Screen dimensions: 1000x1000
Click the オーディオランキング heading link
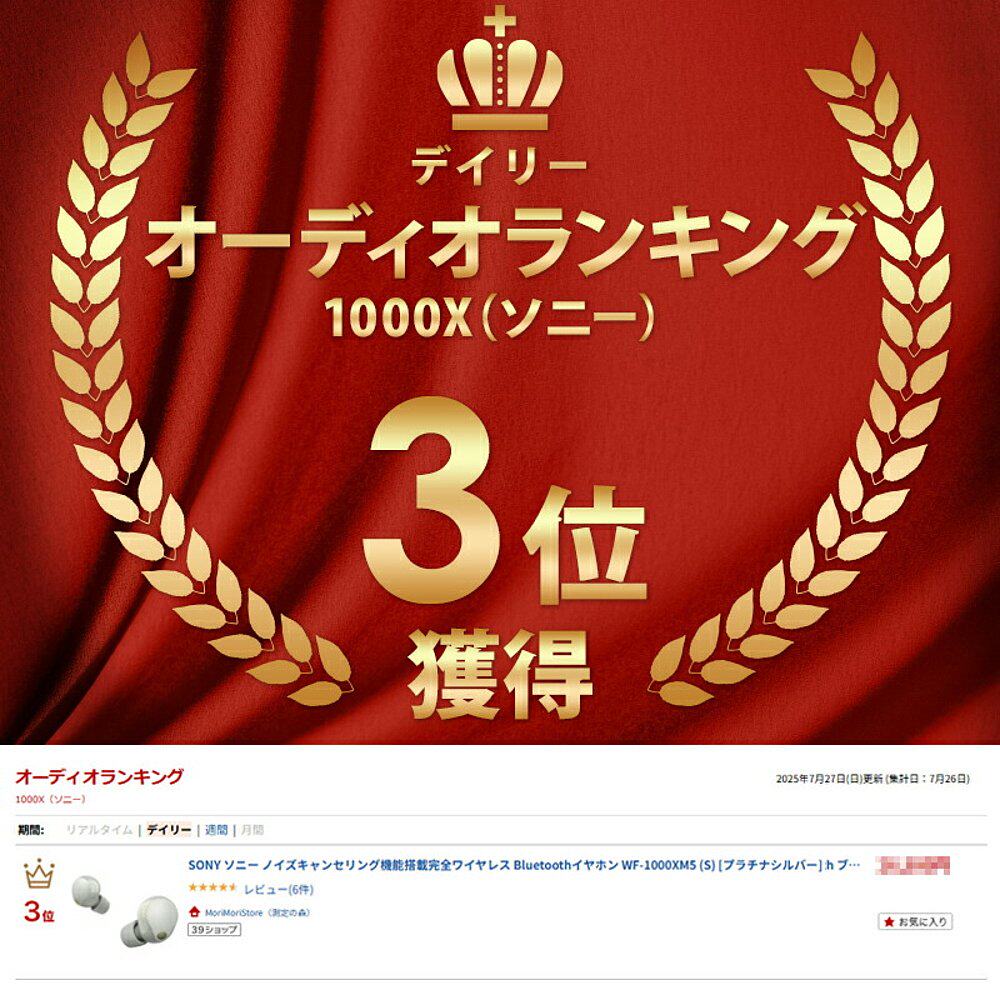(99, 777)
